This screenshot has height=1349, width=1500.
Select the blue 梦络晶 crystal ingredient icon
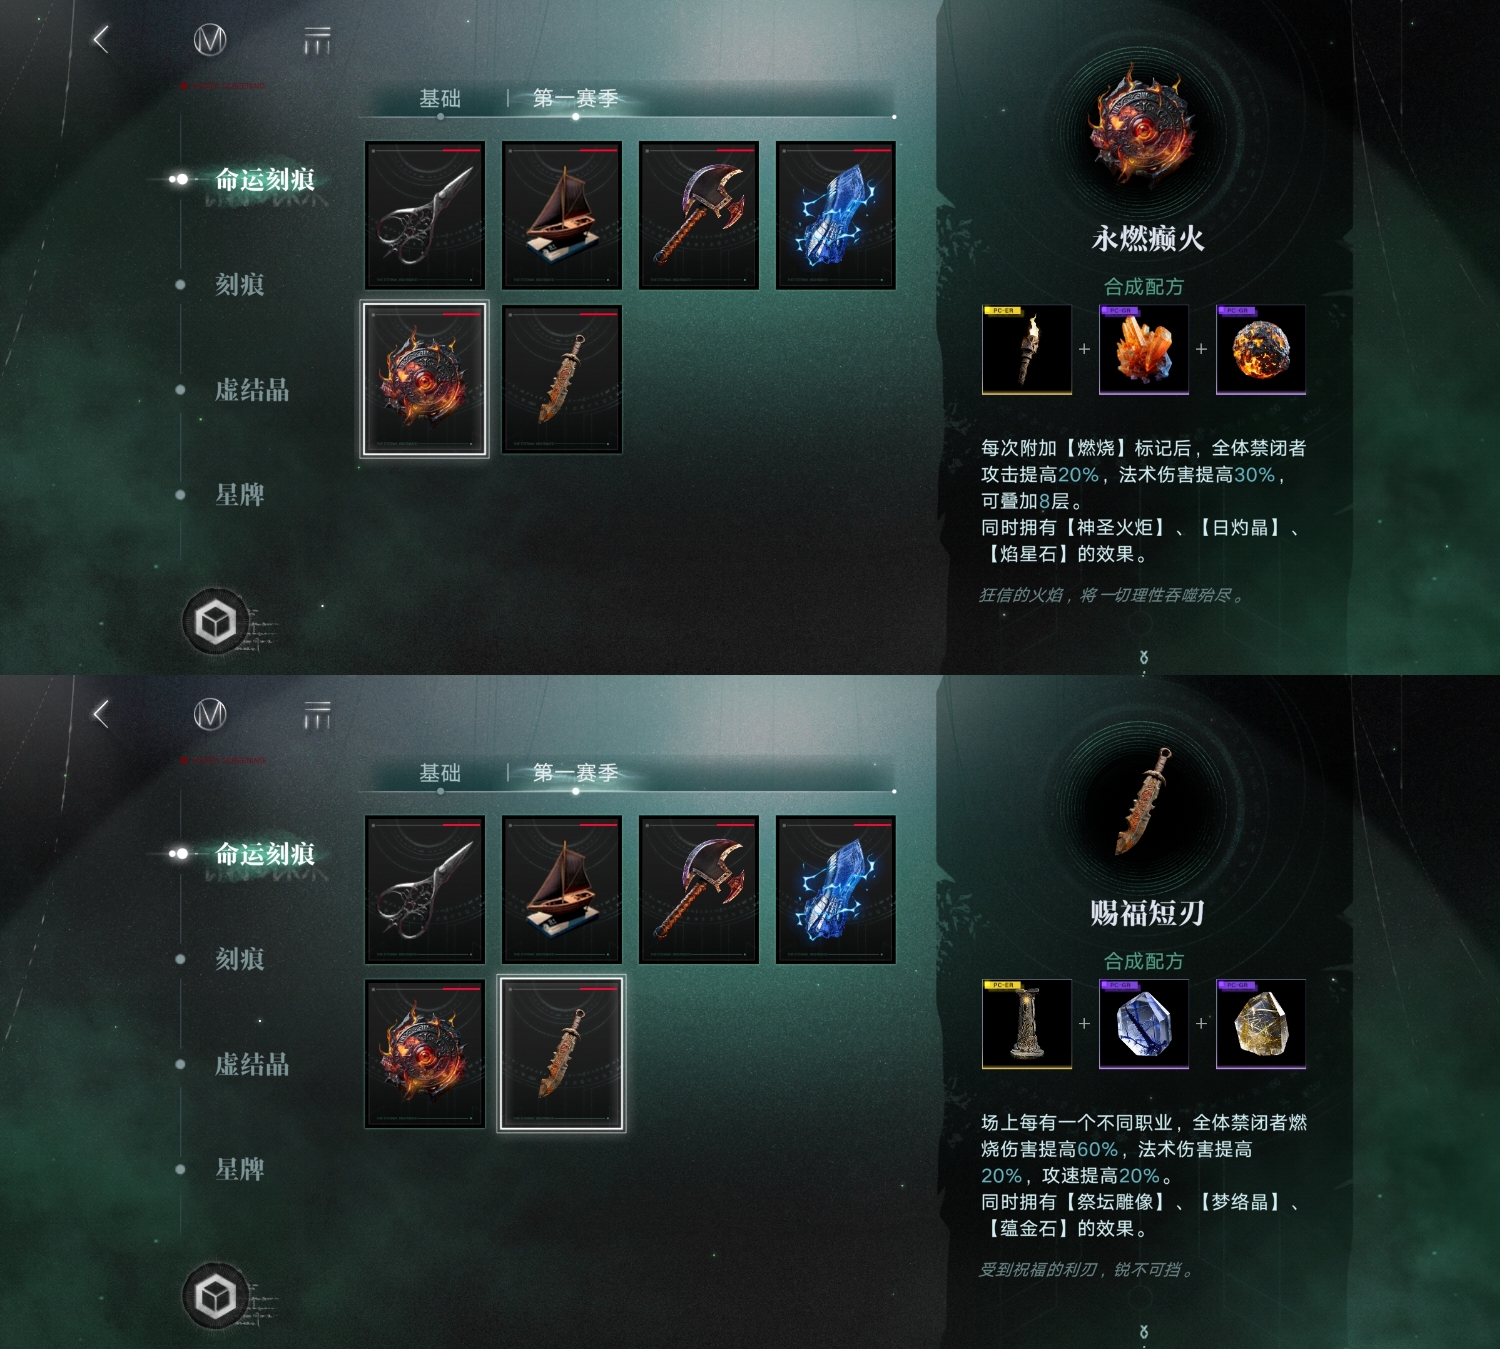coord(1144,1024)
